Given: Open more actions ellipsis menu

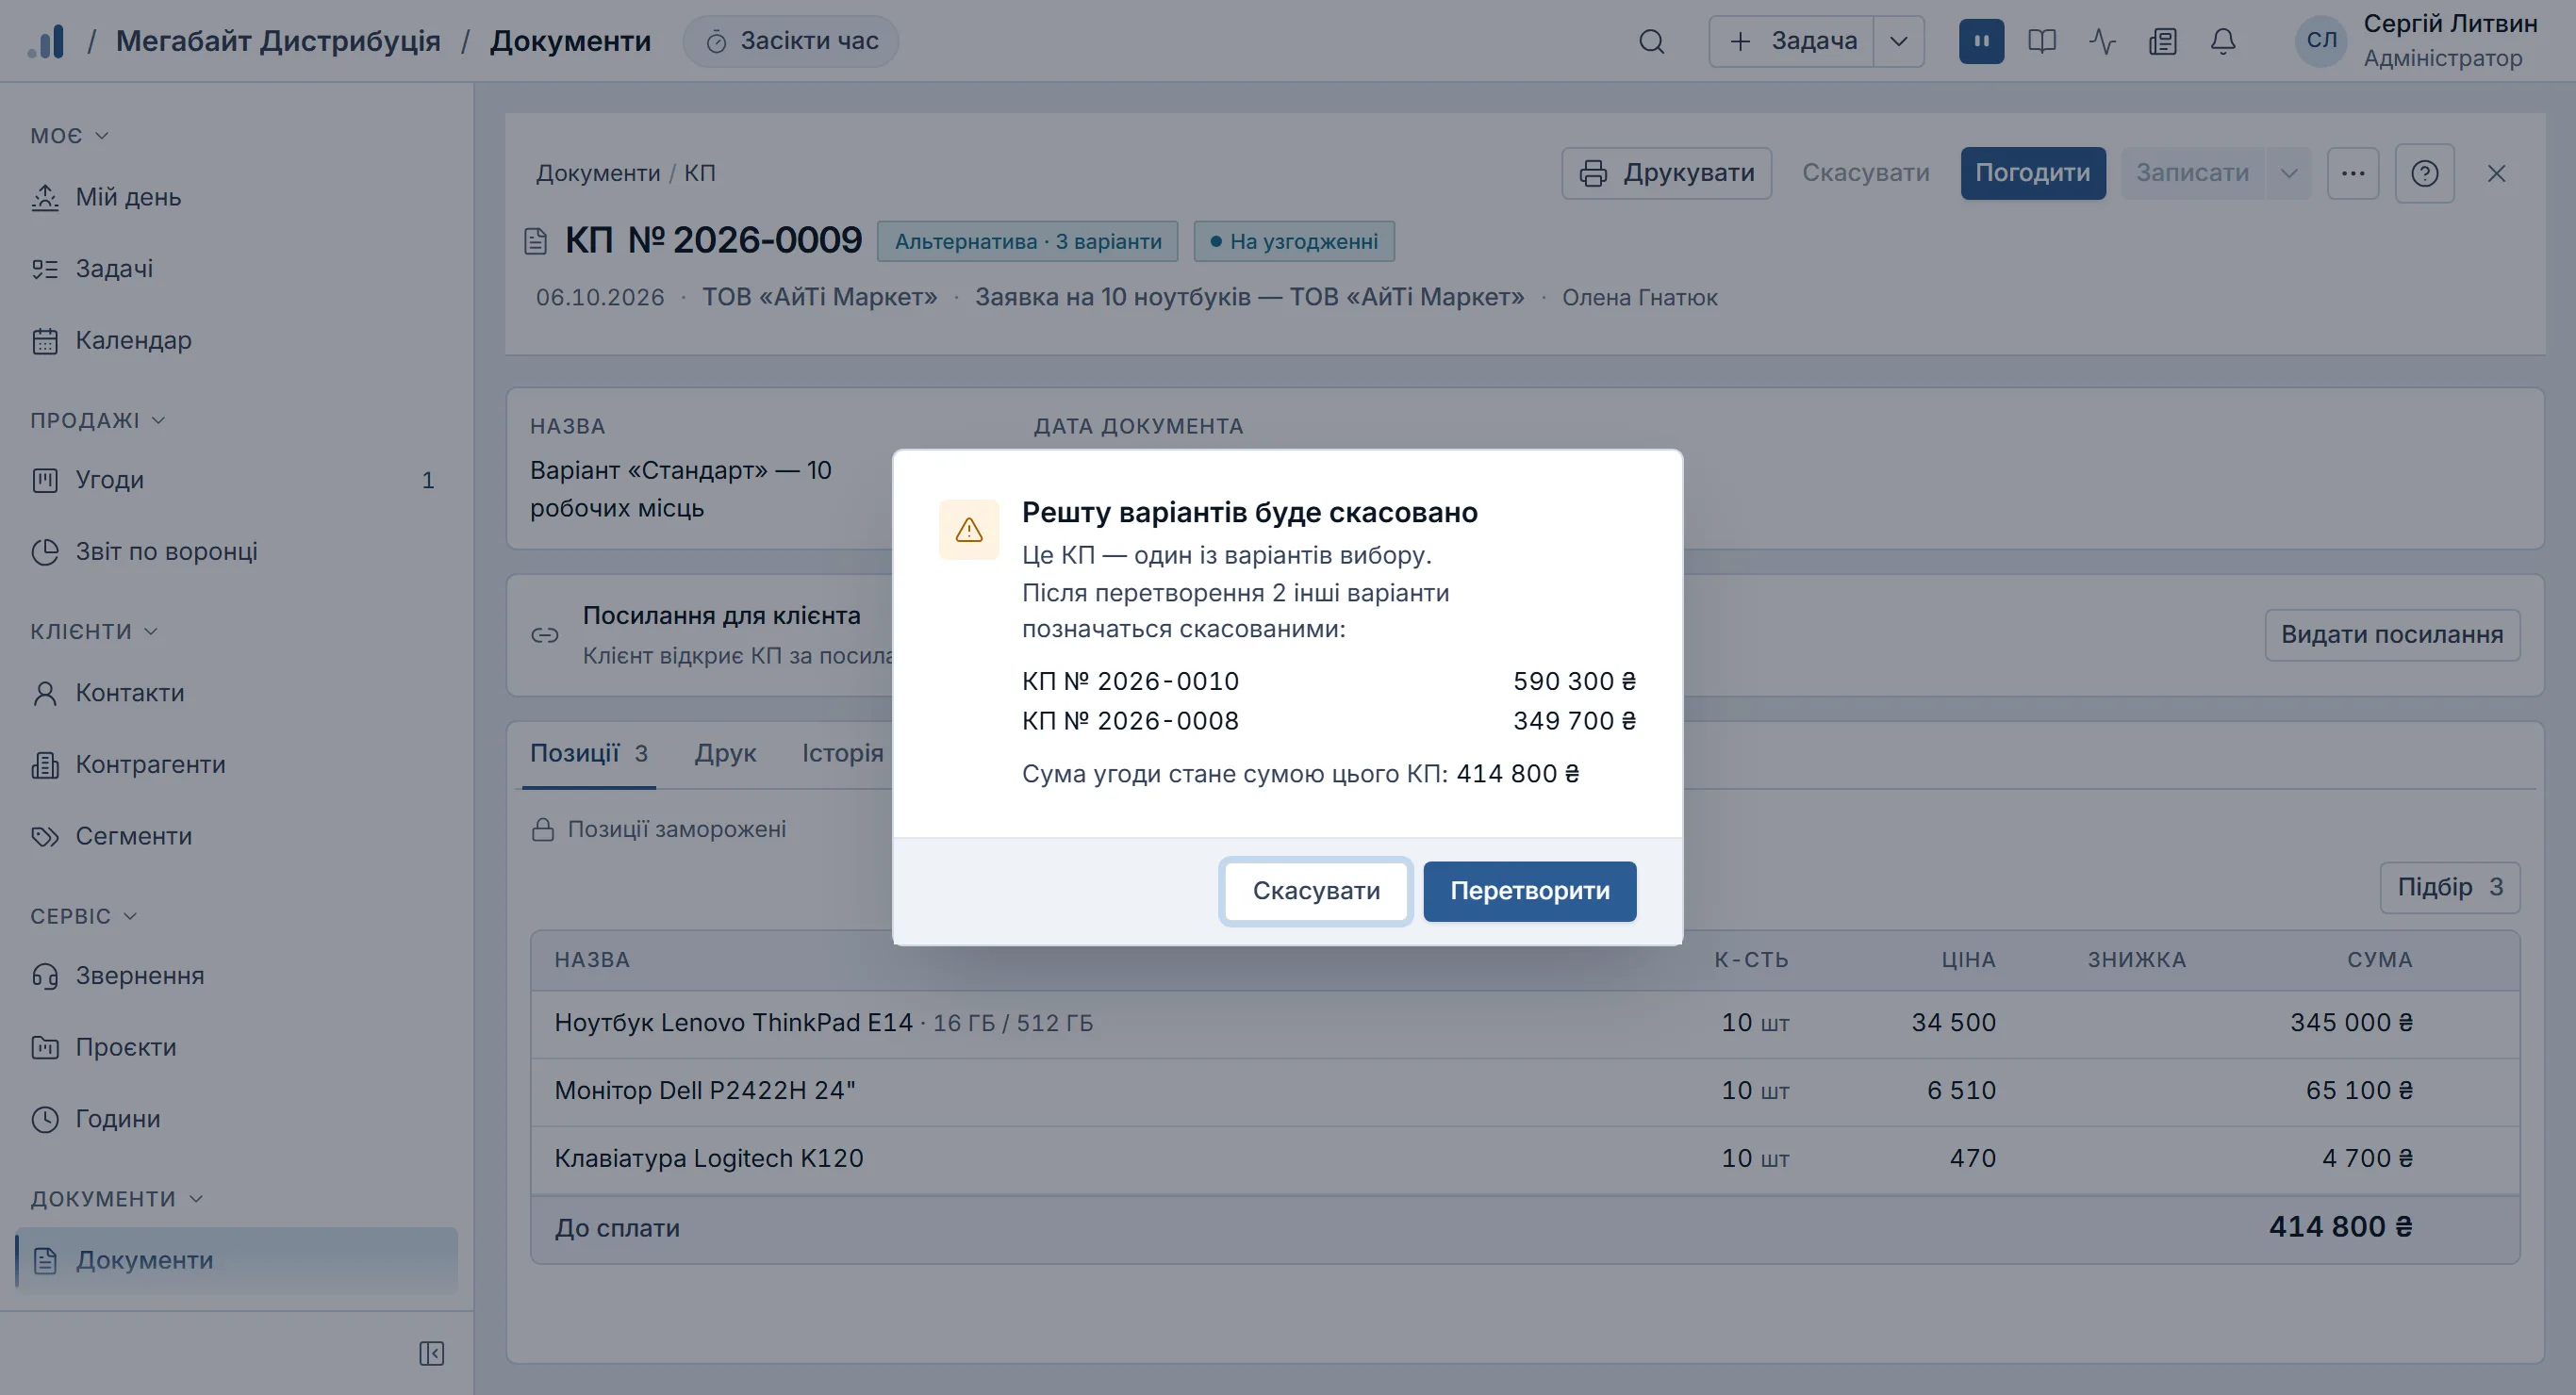Looking at the screenshot, I should [2352, 173].
